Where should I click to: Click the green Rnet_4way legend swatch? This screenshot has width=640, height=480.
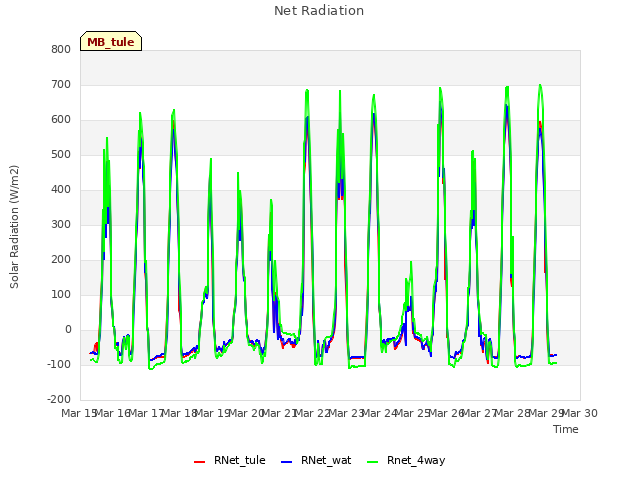coord(373,462)
